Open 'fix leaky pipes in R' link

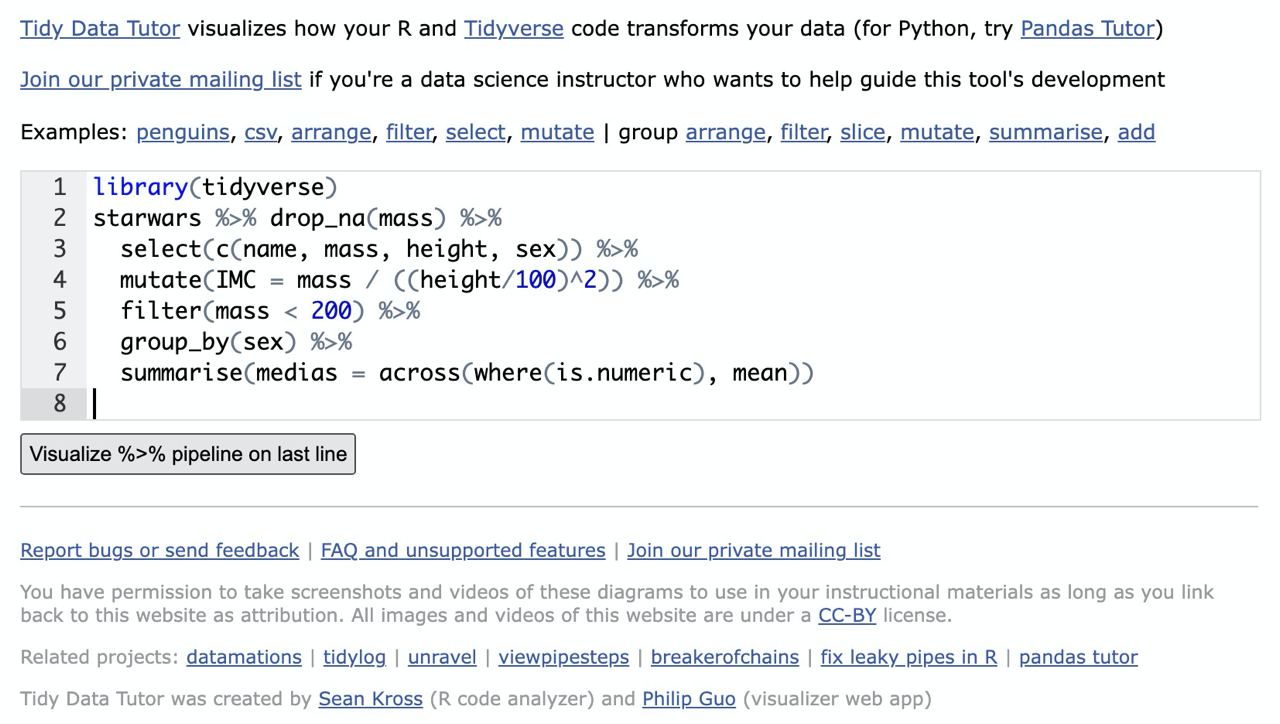(909, 657)
